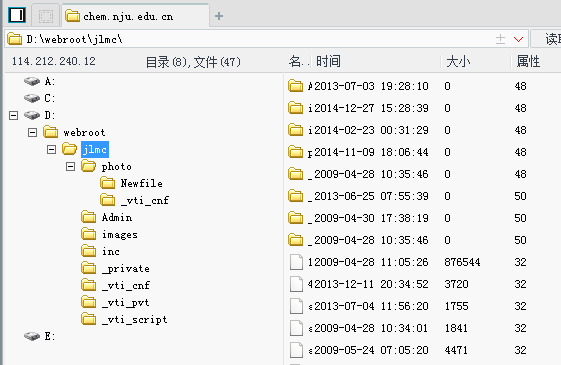
Task: Open a new tab with plus button
Action: point(219,16)
